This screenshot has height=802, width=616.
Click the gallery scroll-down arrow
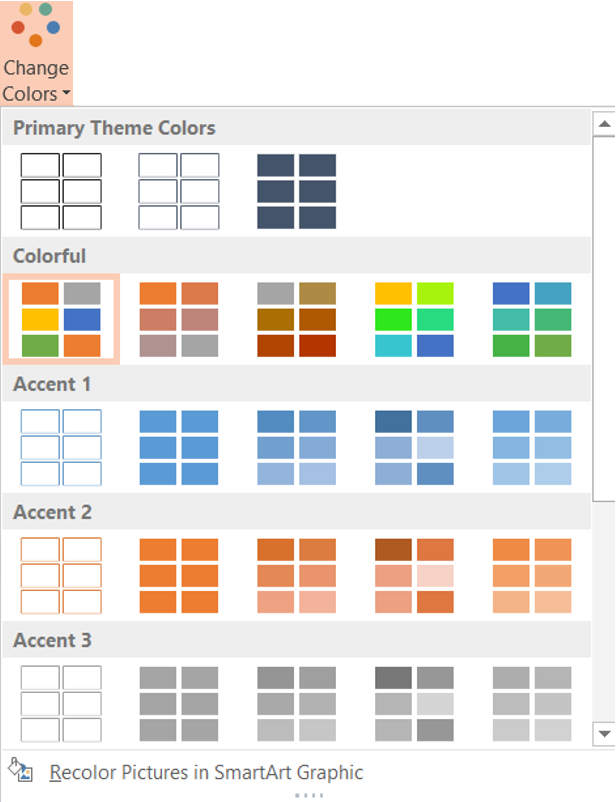click(604, 734)
